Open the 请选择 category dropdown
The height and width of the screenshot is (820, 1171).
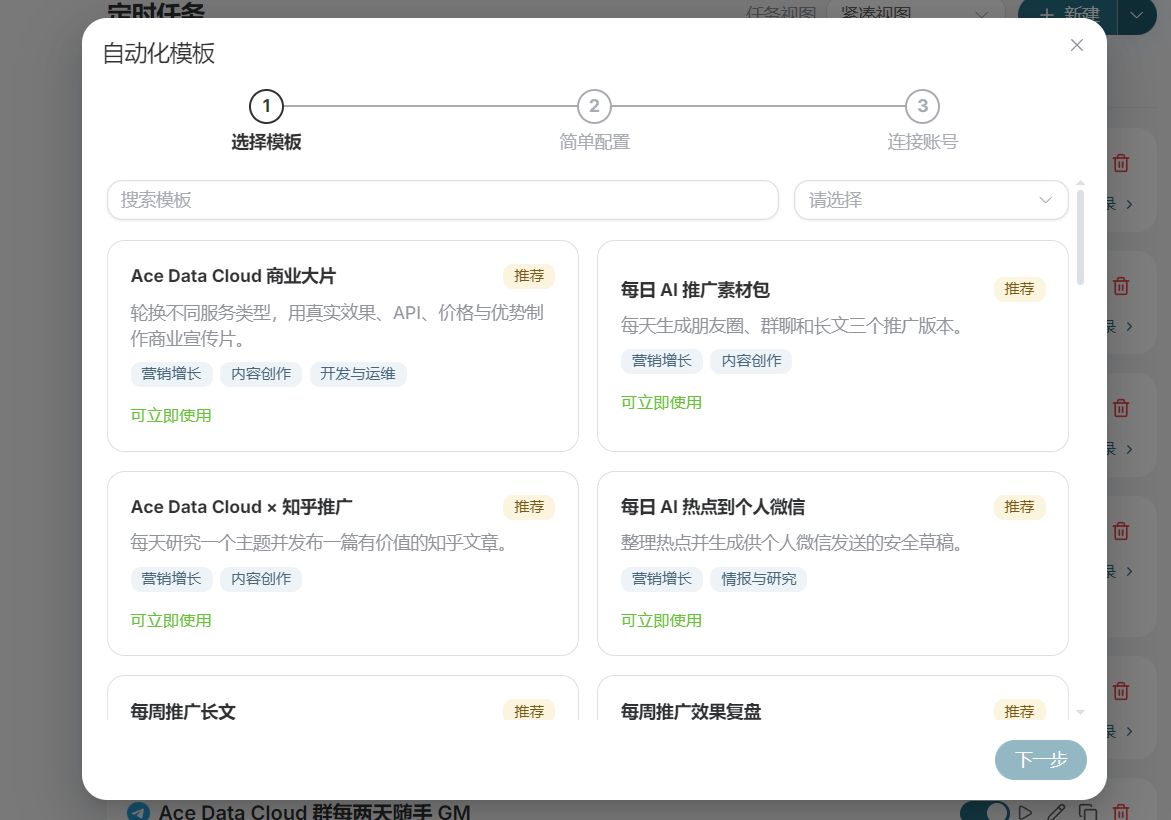click(931, 200)
